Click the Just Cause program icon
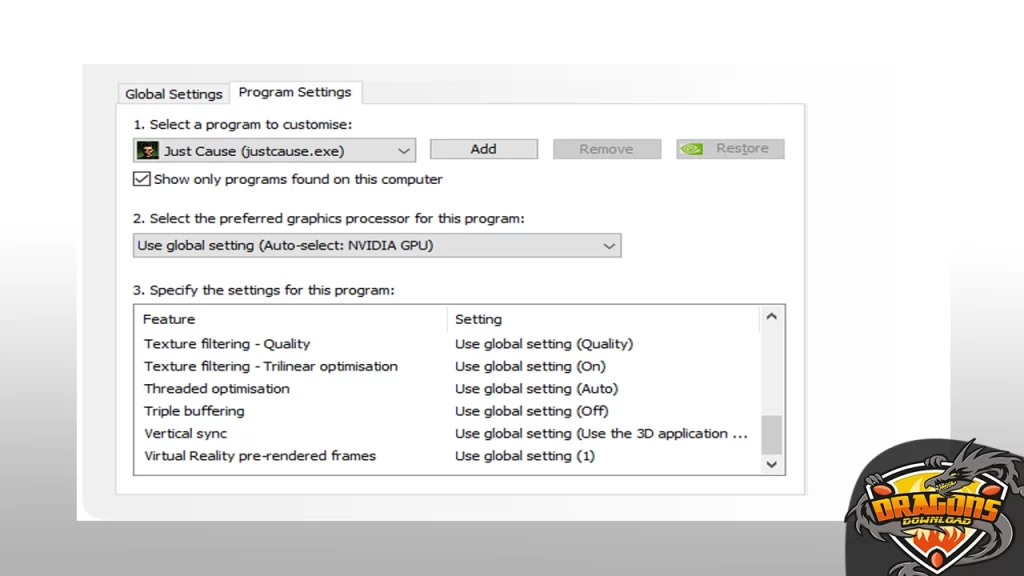Screen dimensions: 1024x576 pos(147,151)
